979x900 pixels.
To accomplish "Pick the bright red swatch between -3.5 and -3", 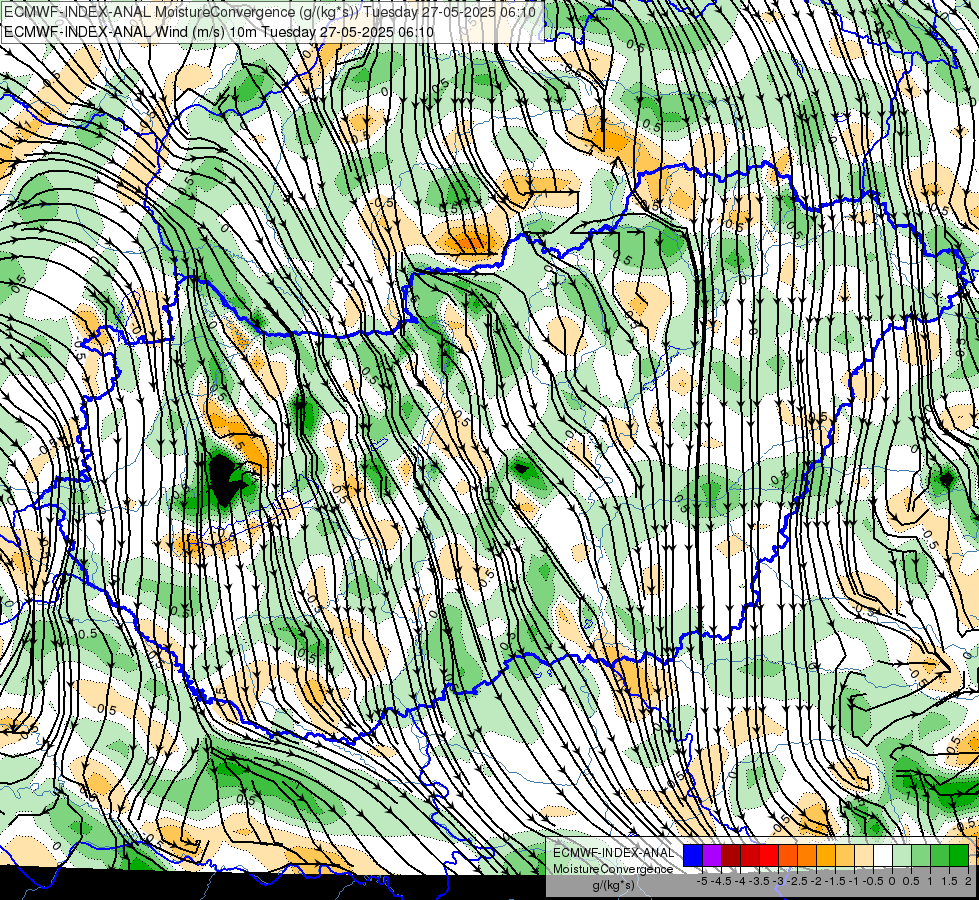I will (x=769, y=856).
